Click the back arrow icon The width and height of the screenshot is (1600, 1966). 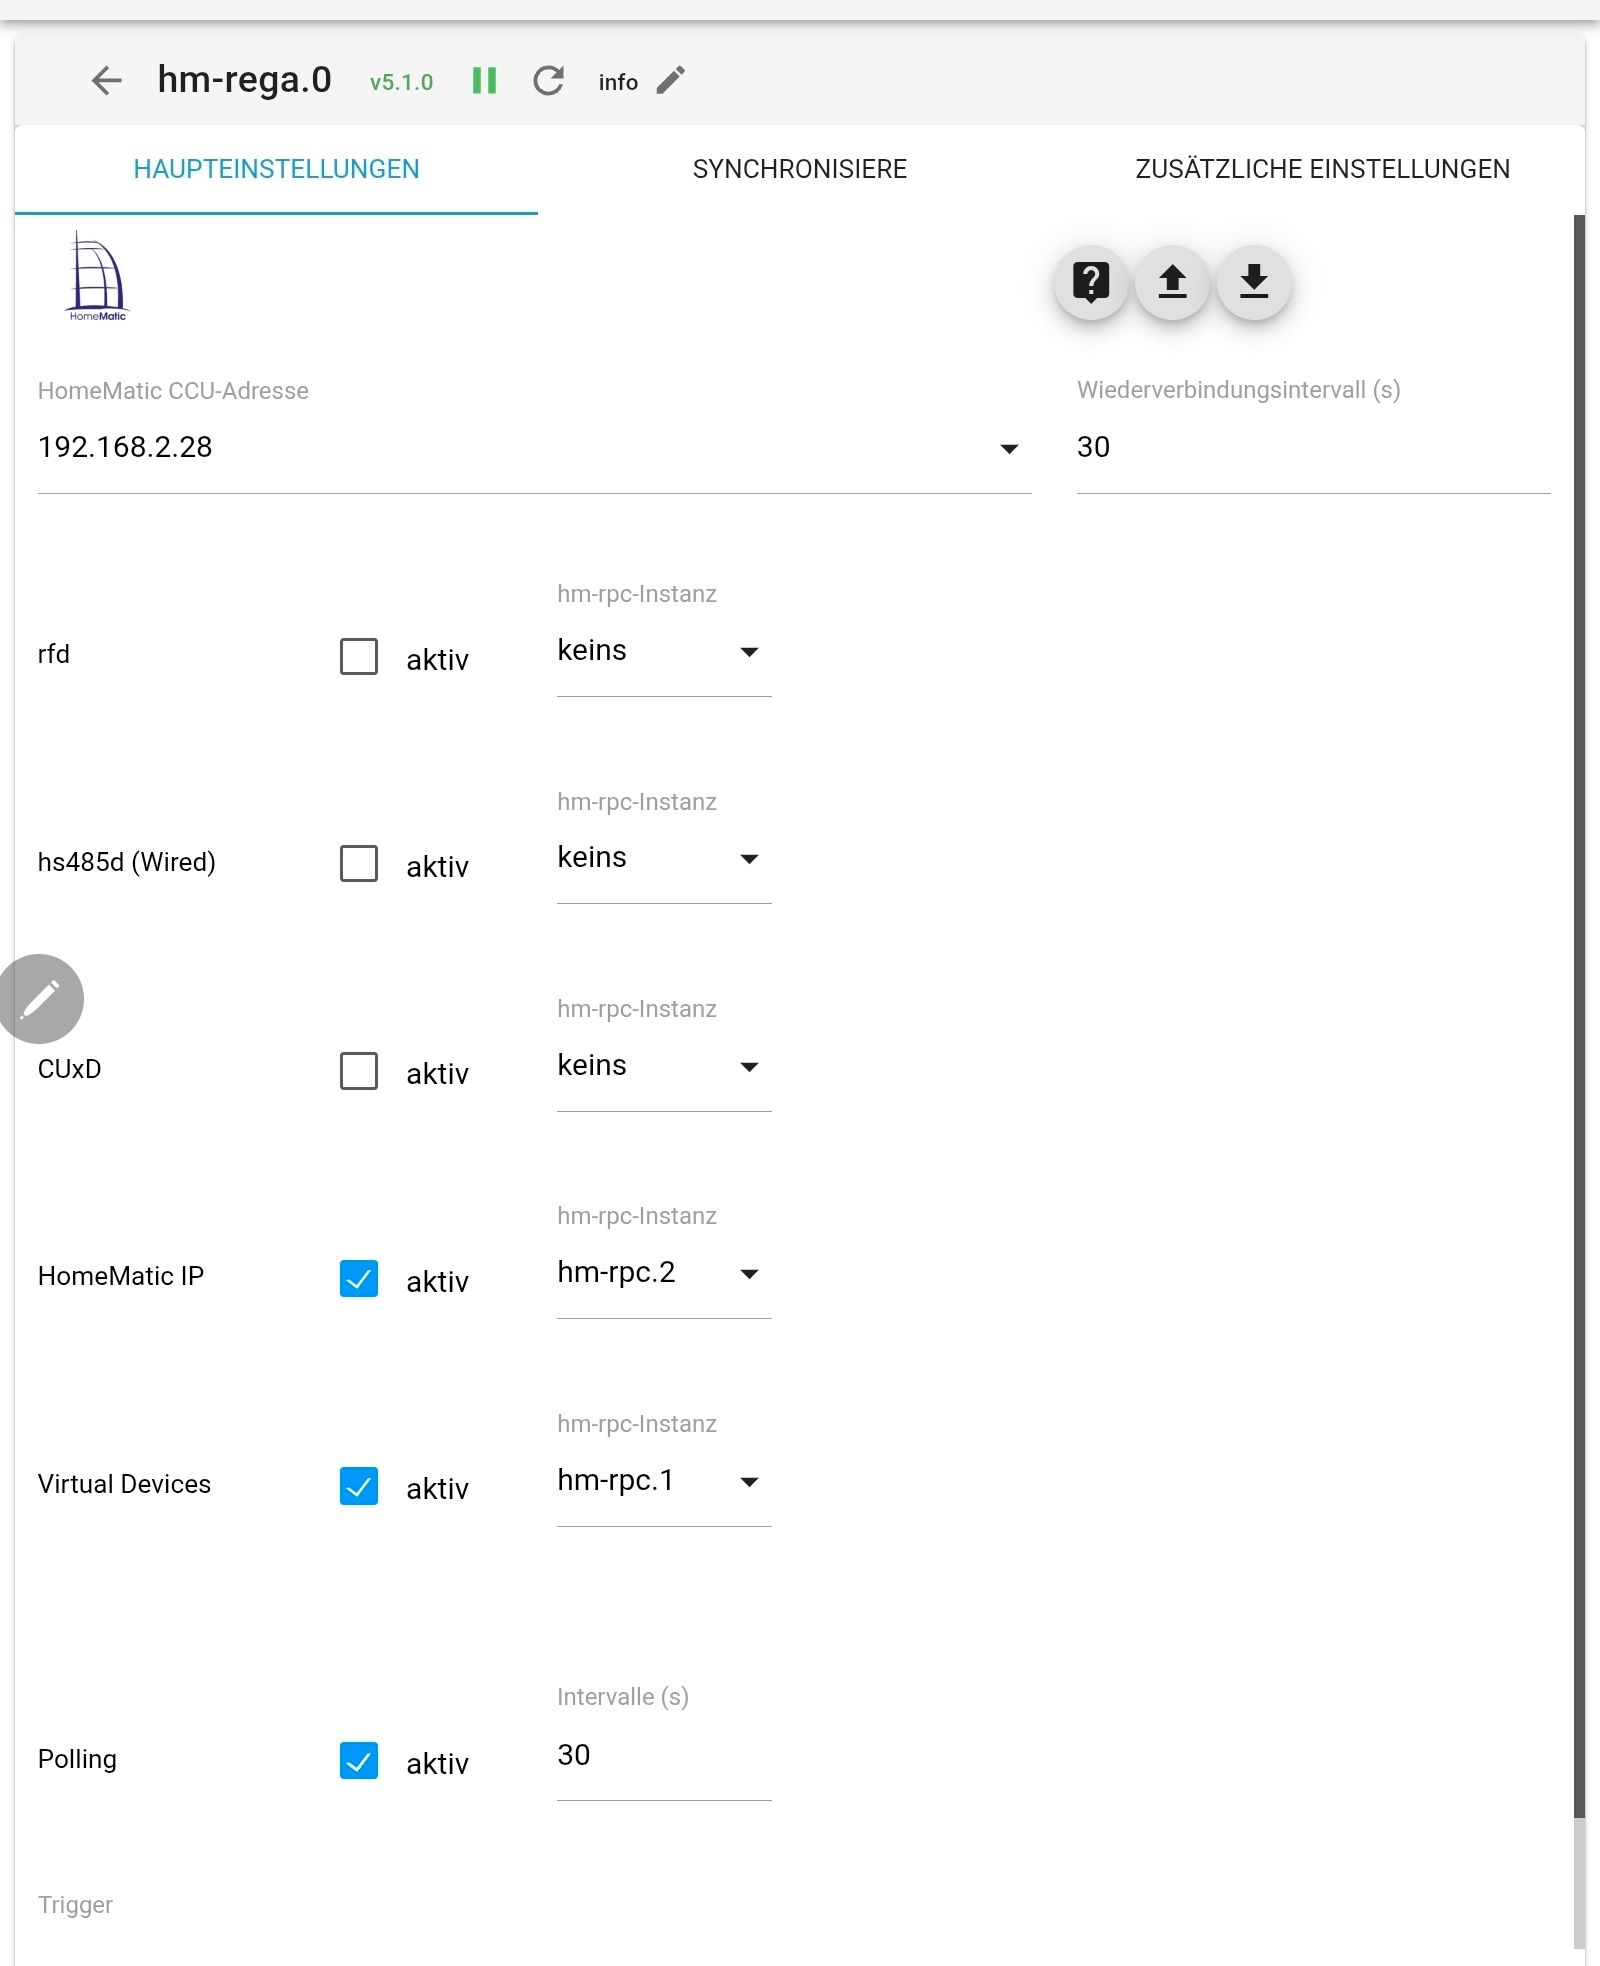106,81
